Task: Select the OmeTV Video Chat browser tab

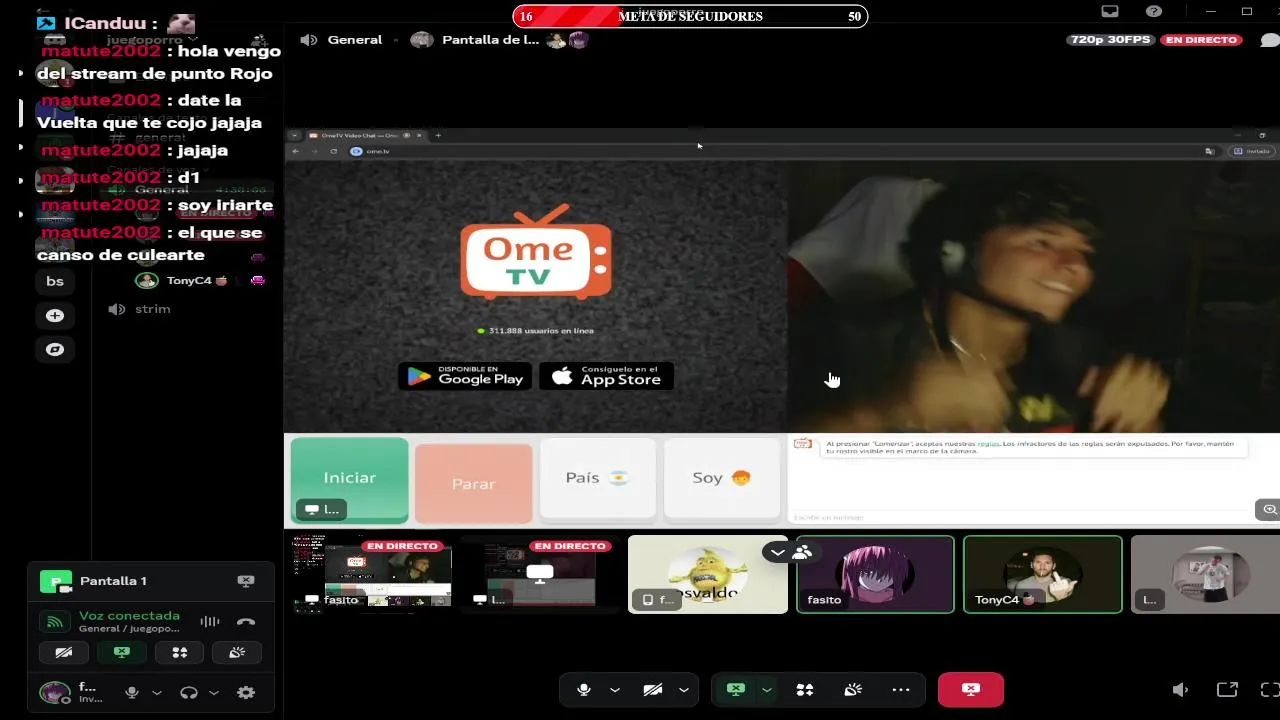Action: pyautogui.click(x=364, y=135)
